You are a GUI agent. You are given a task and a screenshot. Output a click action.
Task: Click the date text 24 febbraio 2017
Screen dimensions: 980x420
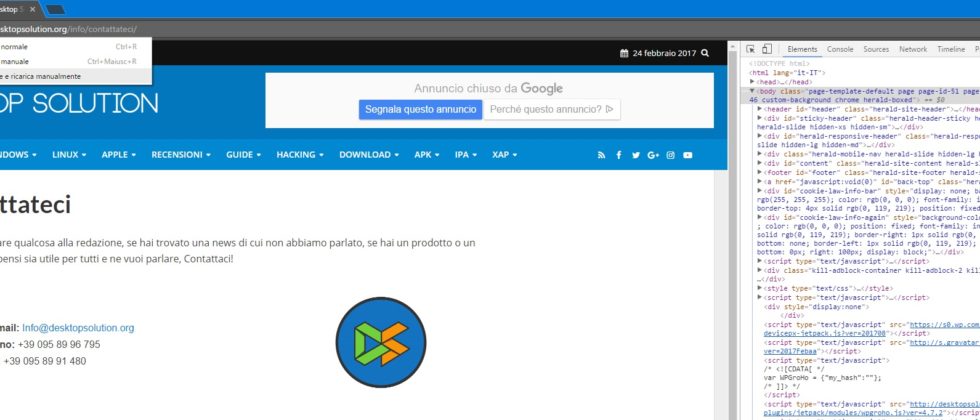[664, 53]
